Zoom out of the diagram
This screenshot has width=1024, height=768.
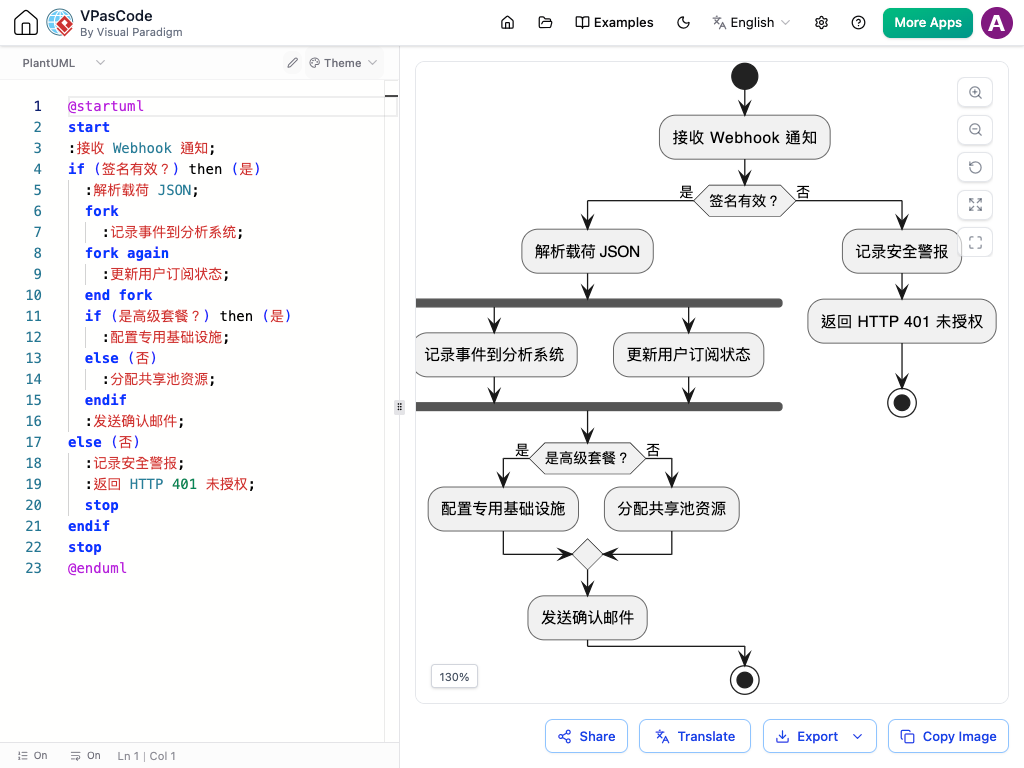[975, 130]
